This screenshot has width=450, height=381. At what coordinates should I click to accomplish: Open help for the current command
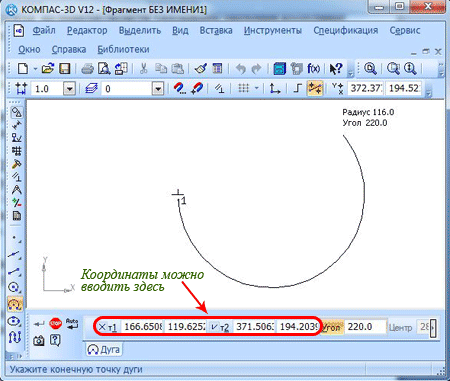tap(55, 340)
